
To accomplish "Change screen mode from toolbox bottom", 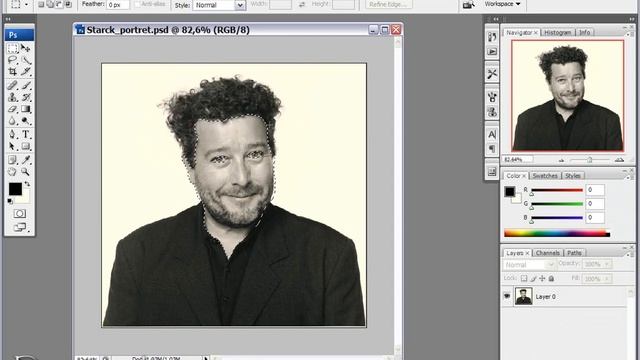I will [20, 227].
